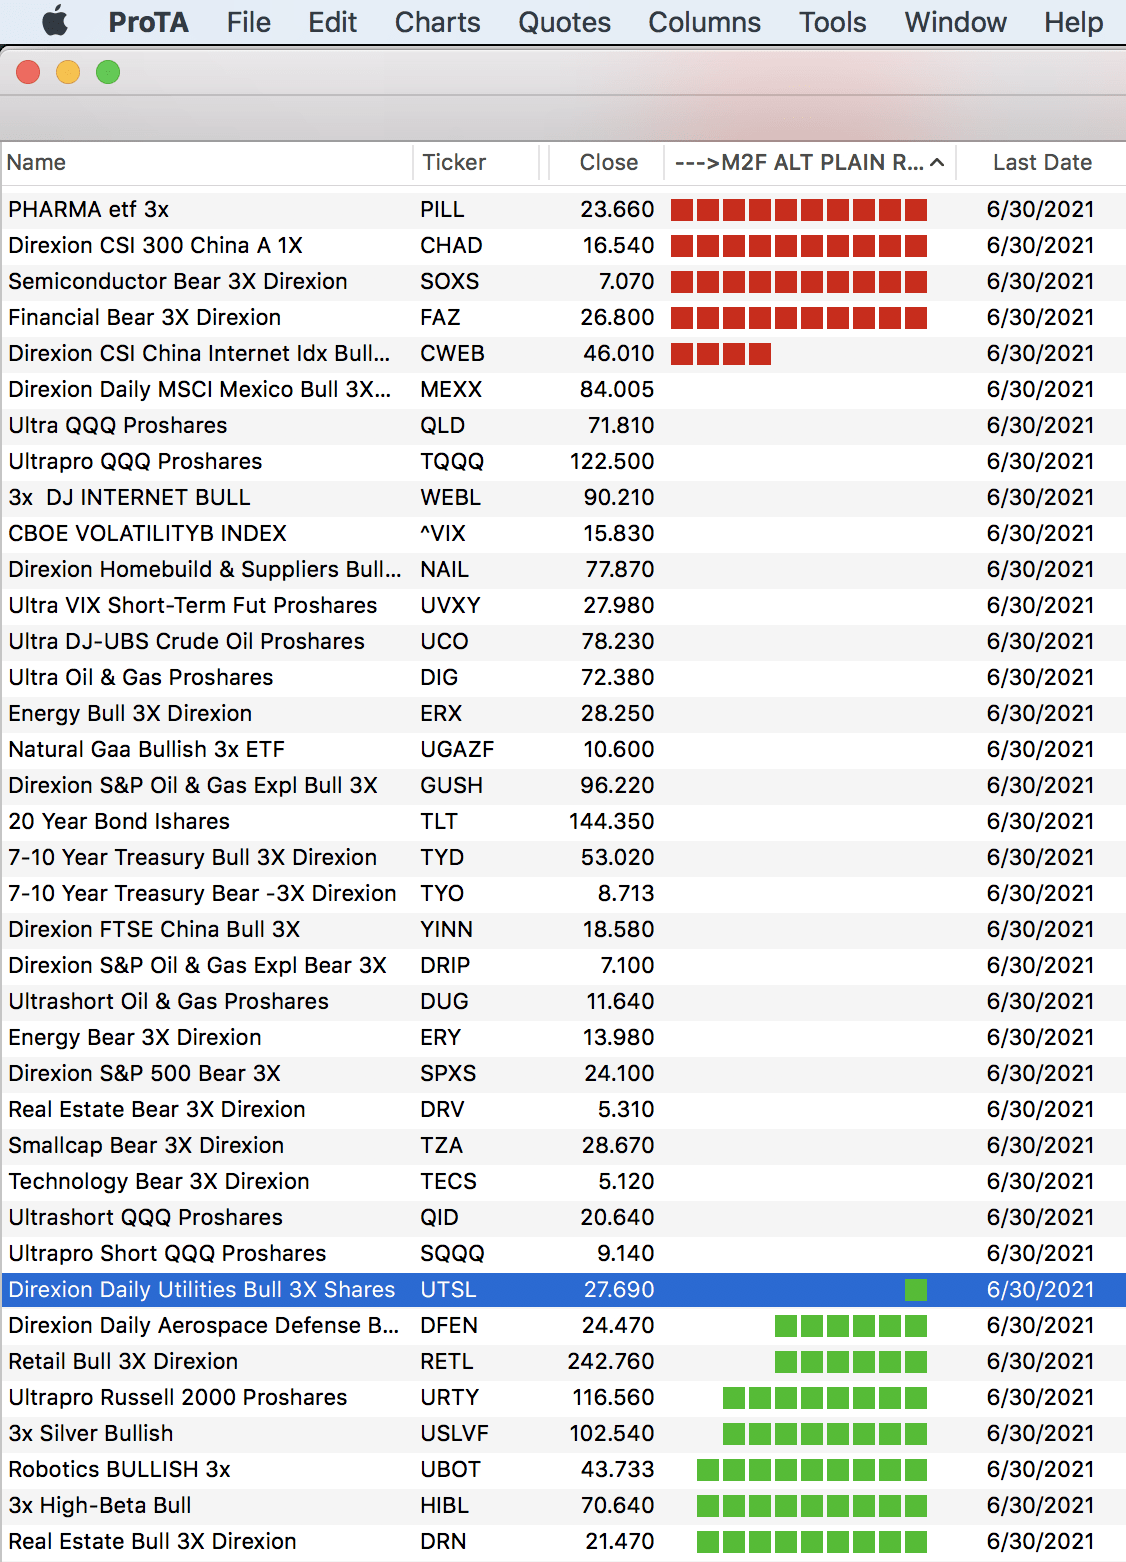Sort by the Name column header
The image size is (1126, 1562).
point(207,163)
